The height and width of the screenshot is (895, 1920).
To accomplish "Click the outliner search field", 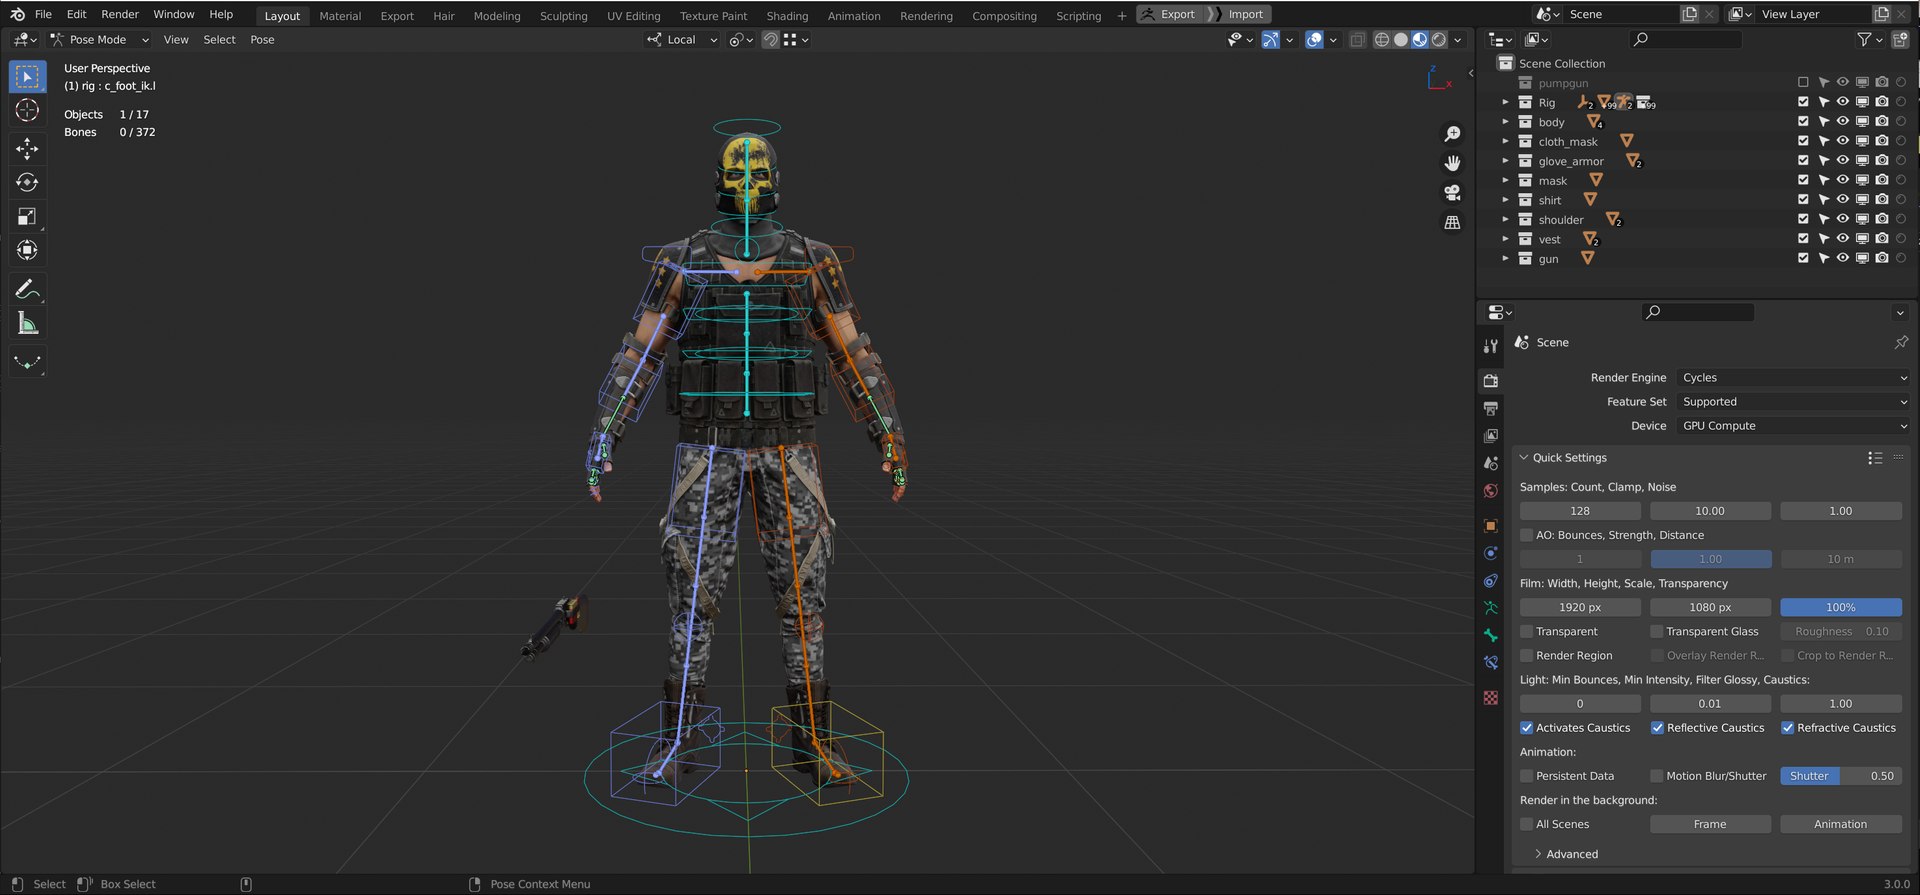I will [x=1686, y=39].
